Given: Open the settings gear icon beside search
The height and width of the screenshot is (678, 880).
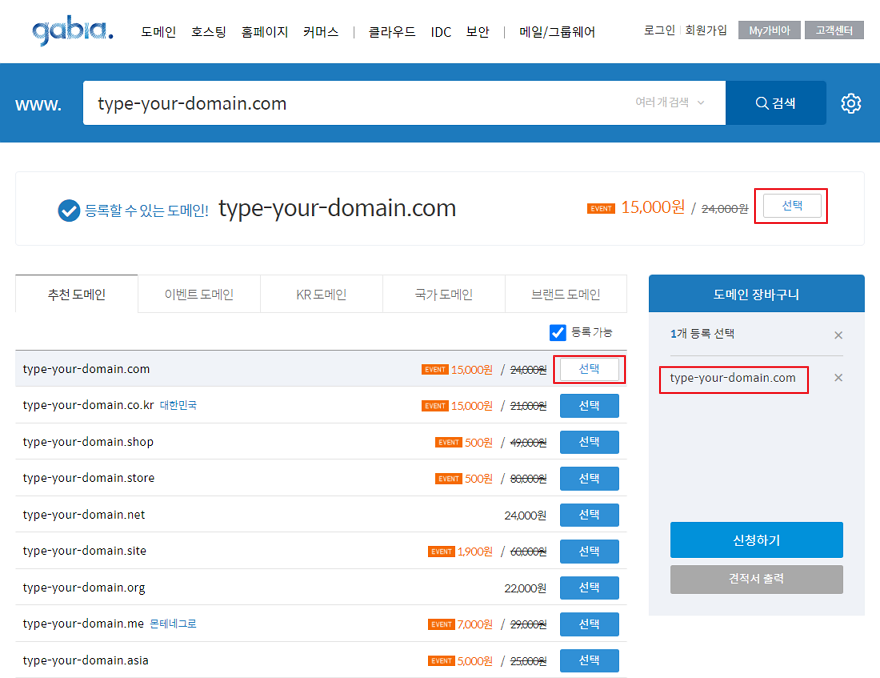Looking at the screenshot, I should pyautogui.click(x=851, y=103).
